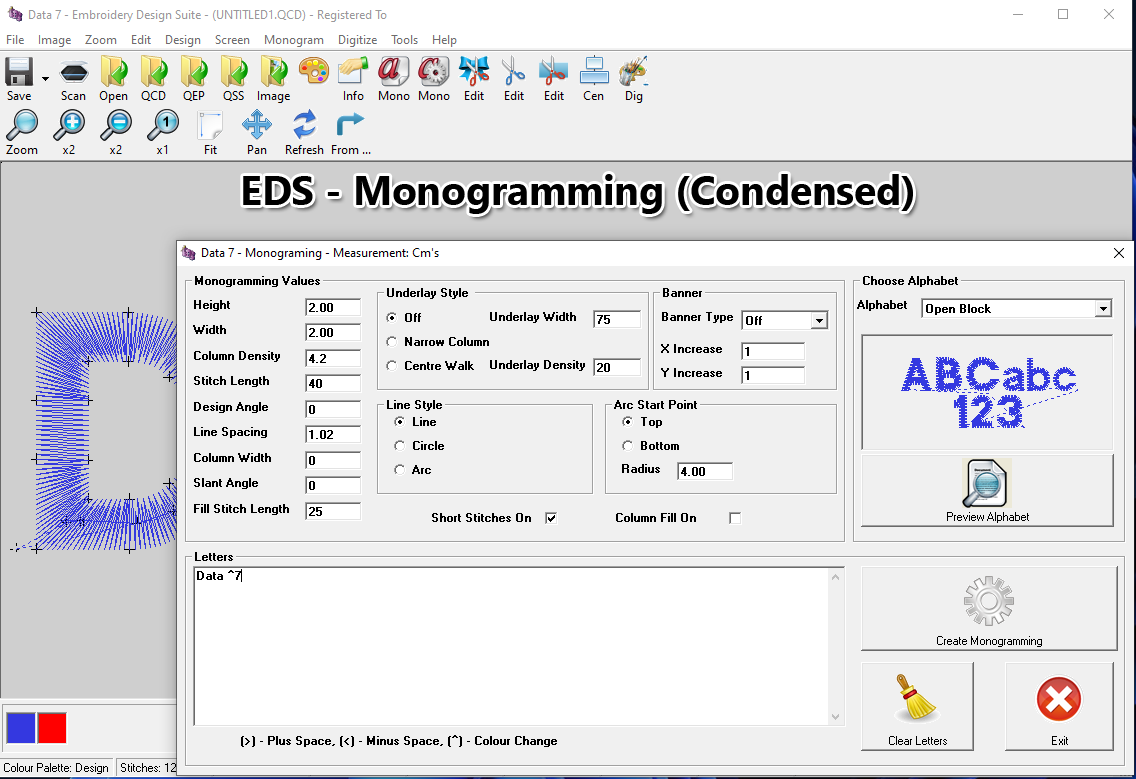Expand the Banner Type dropdown
Viewport: 1136px width, 779px height.
point(819,320)
